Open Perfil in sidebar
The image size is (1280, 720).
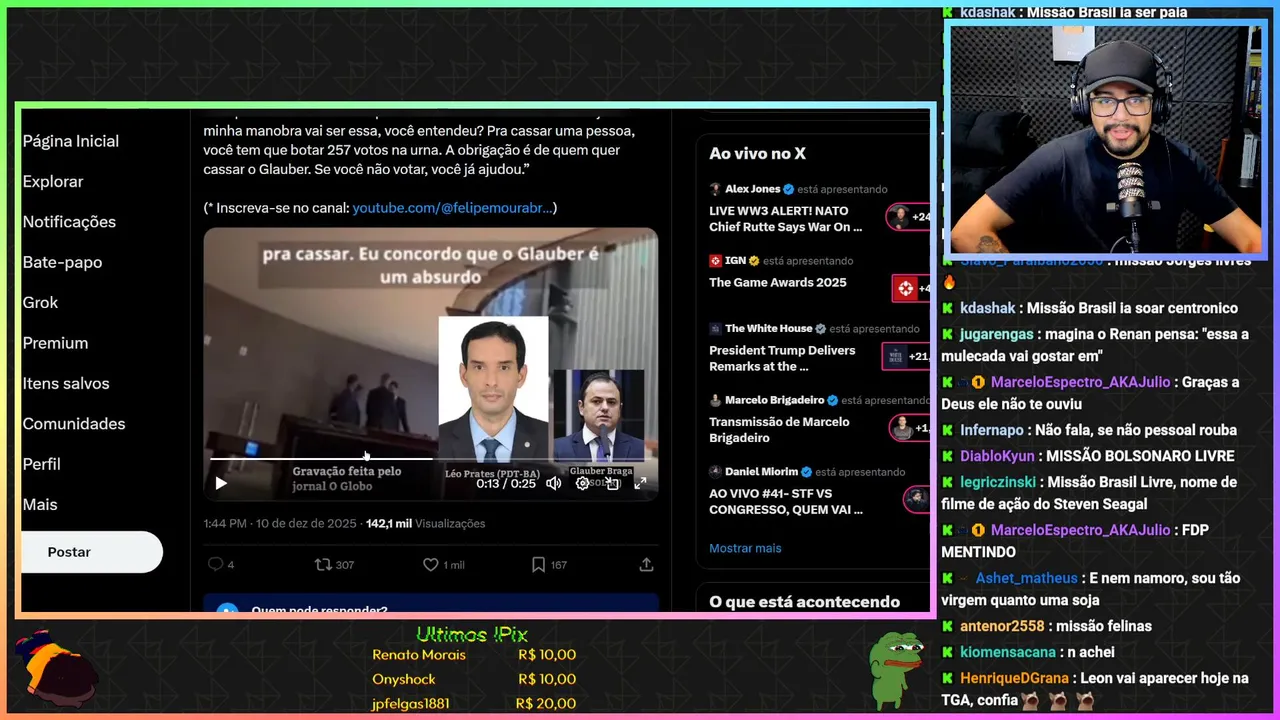click(x=41, y=464)
